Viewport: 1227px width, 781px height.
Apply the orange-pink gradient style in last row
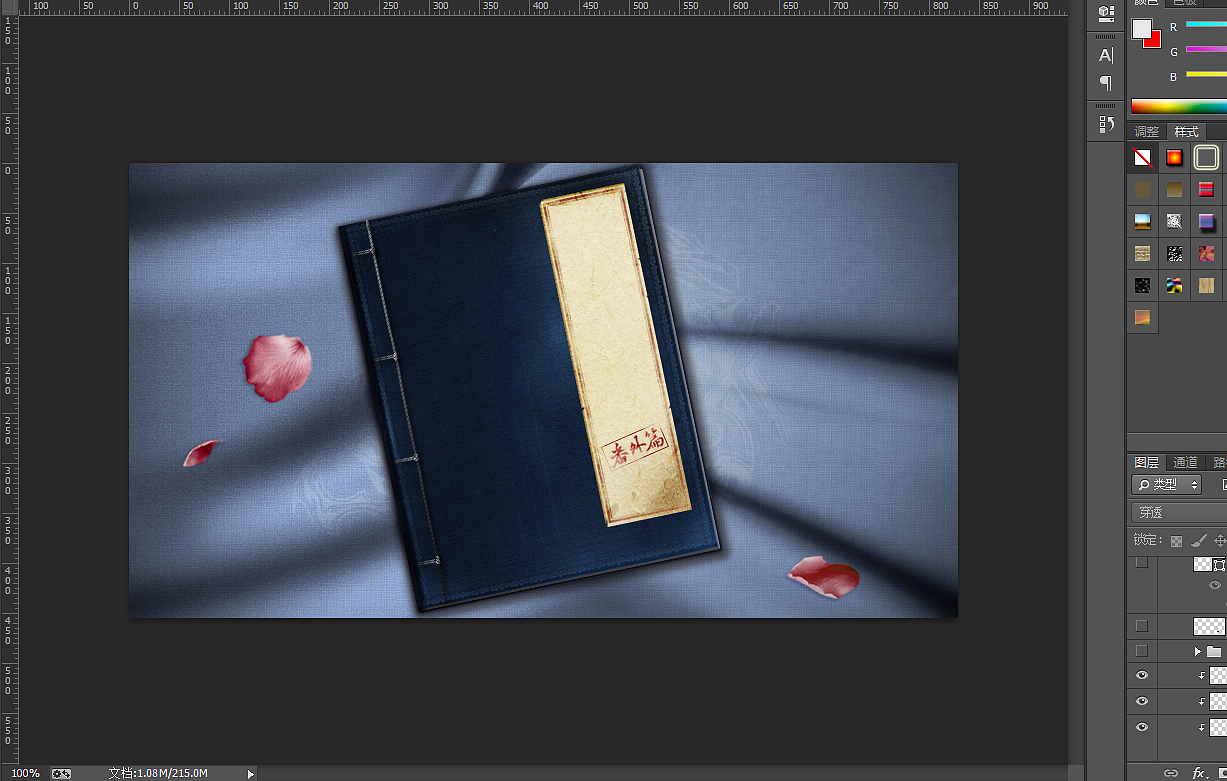point(1142,317)
